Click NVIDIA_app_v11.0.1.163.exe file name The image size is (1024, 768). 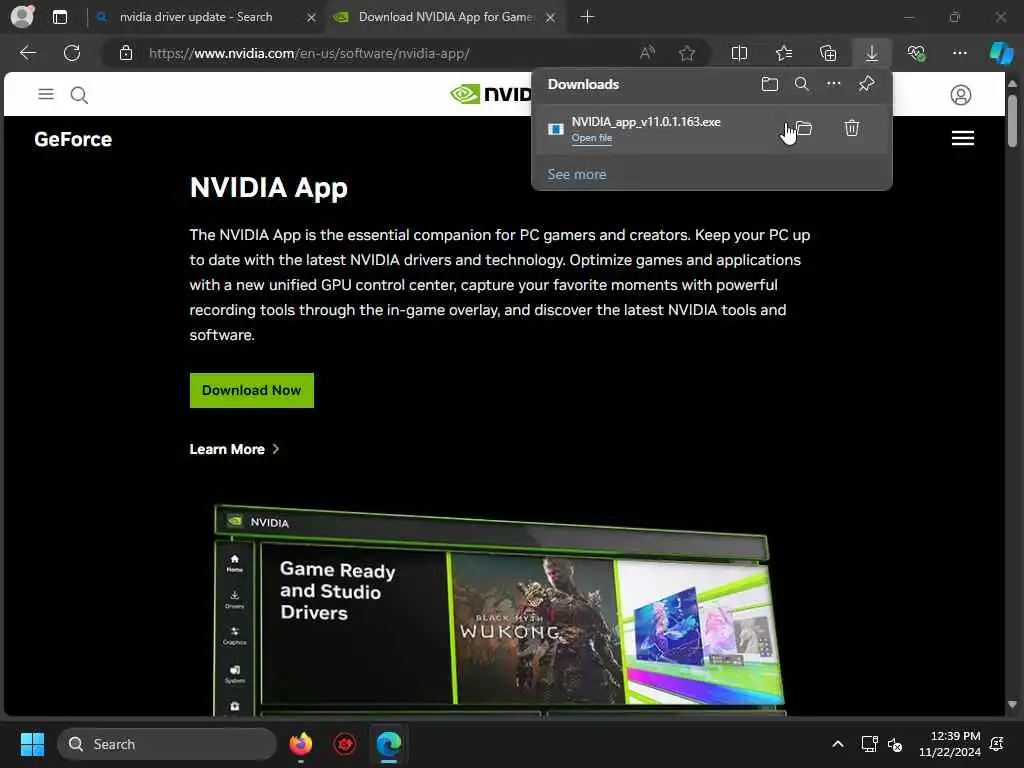tap(646, 121)
